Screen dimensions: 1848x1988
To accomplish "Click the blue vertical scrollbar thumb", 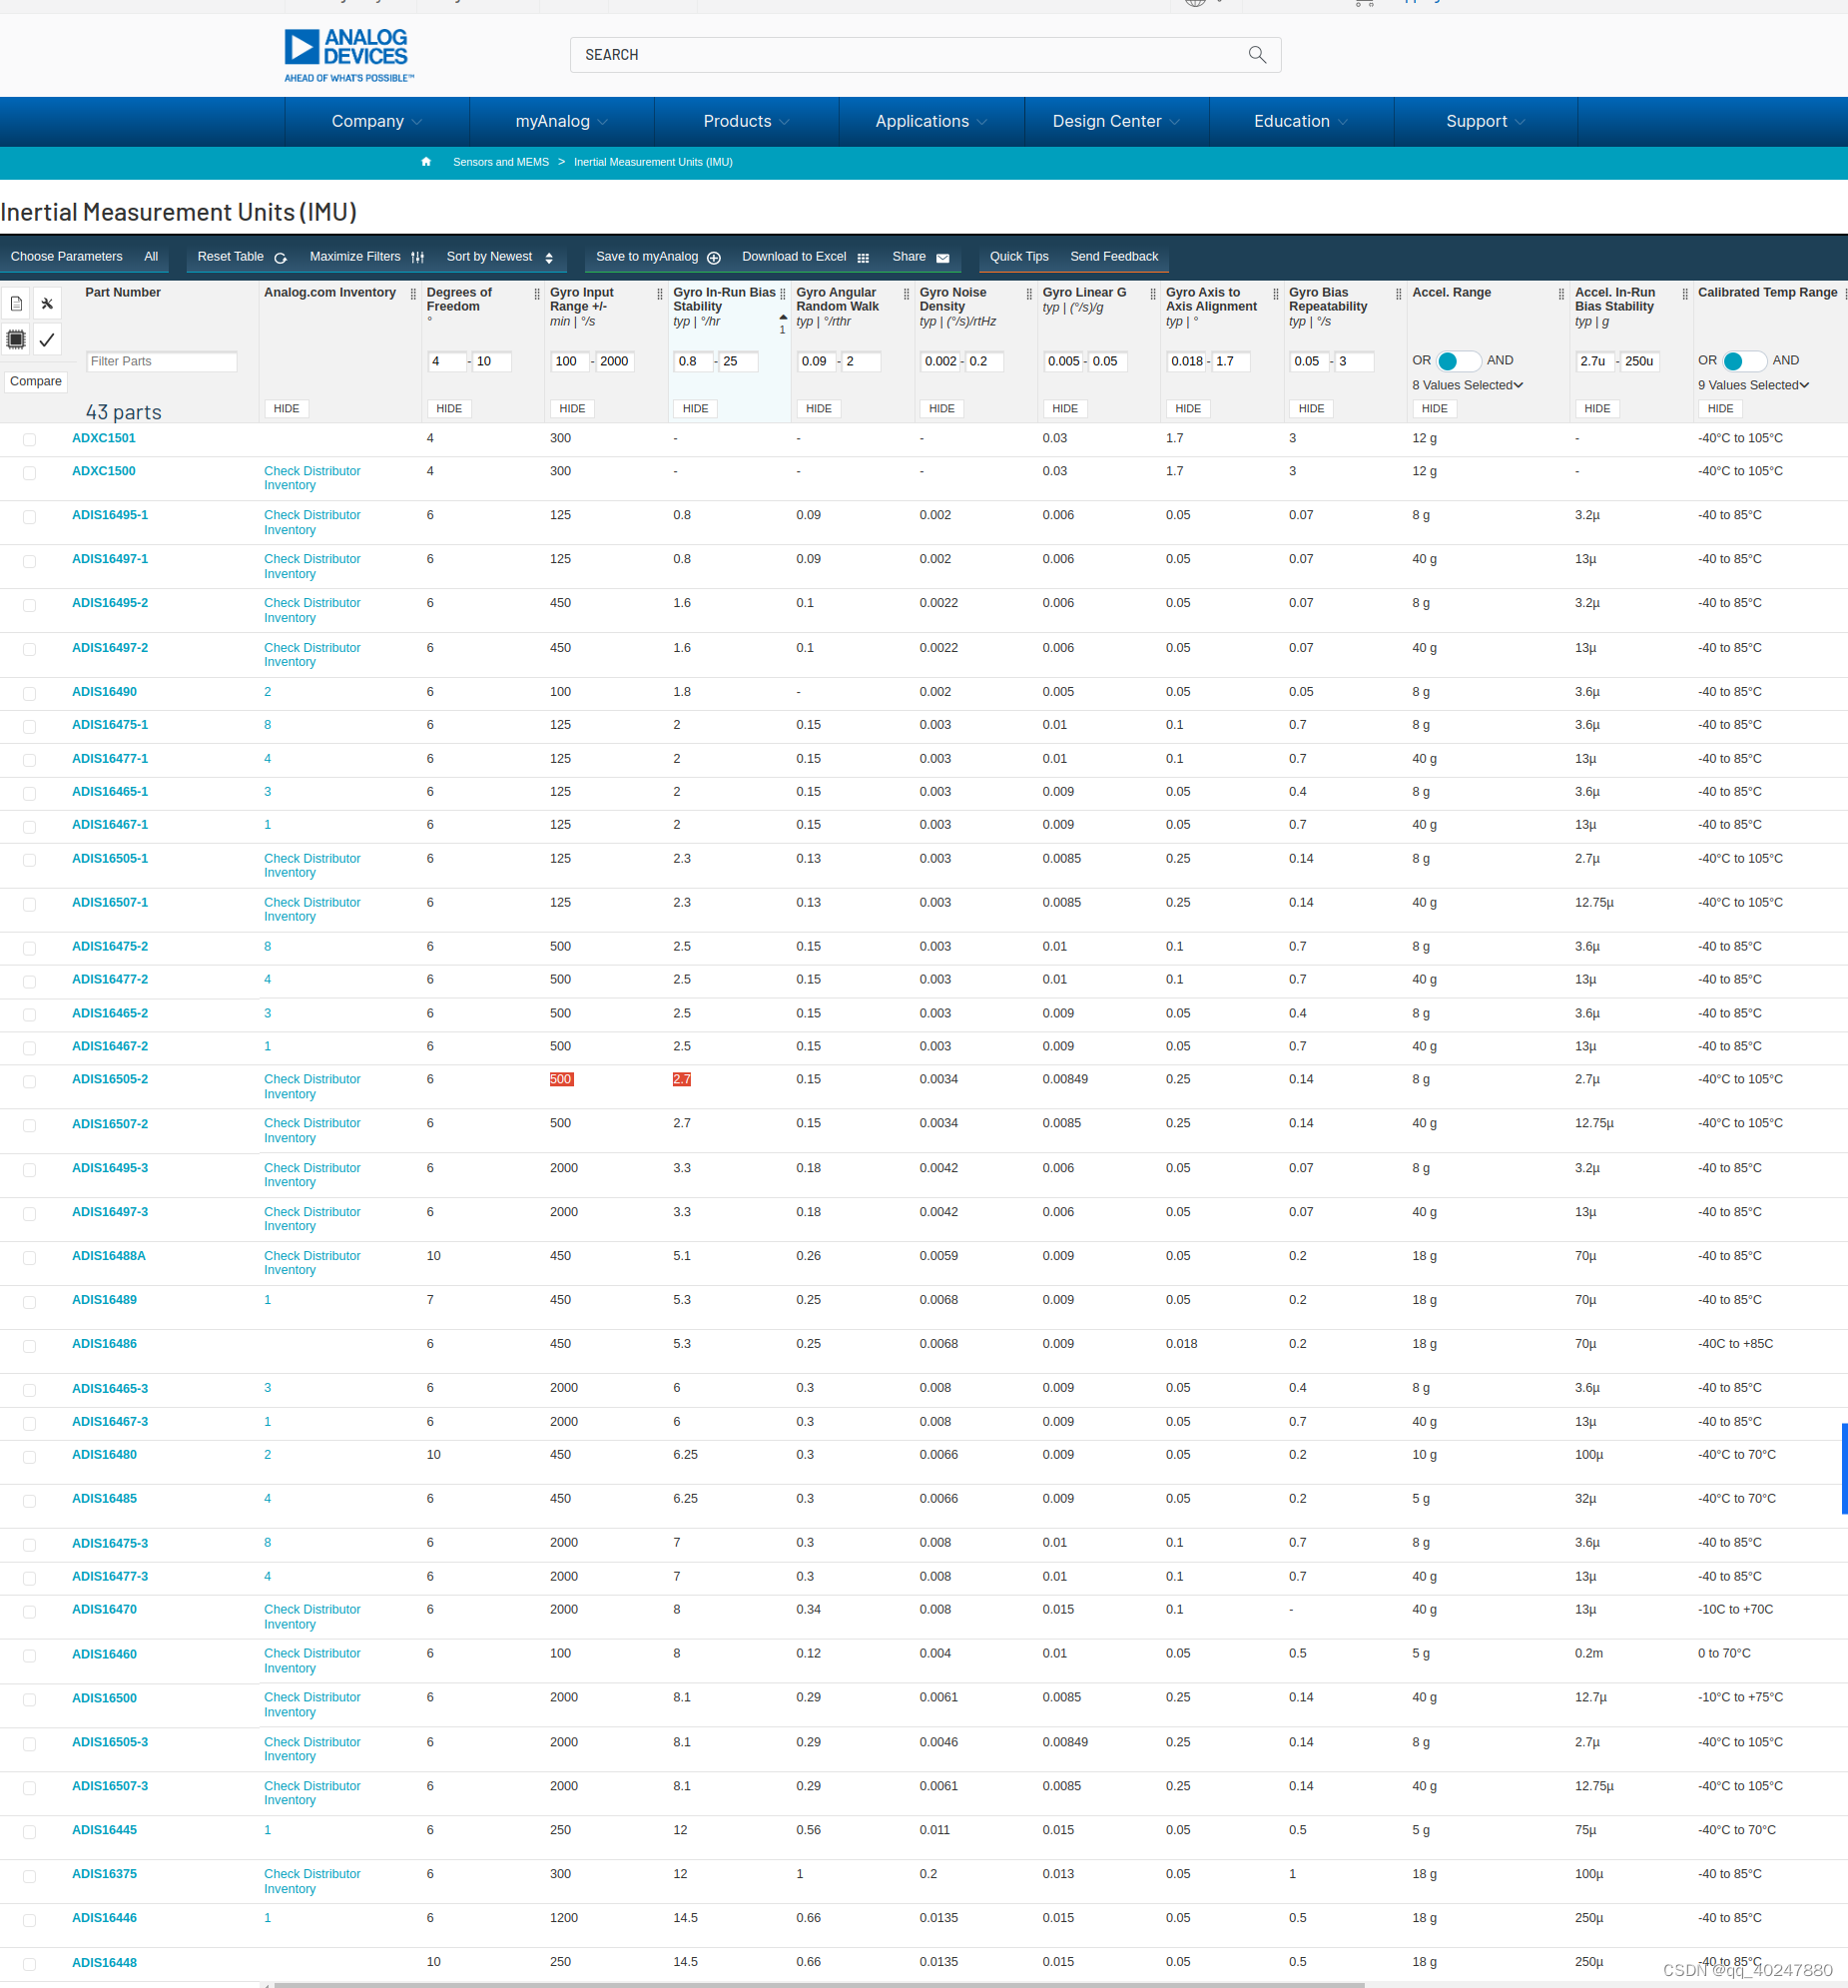I will tap(1844, 1469).
